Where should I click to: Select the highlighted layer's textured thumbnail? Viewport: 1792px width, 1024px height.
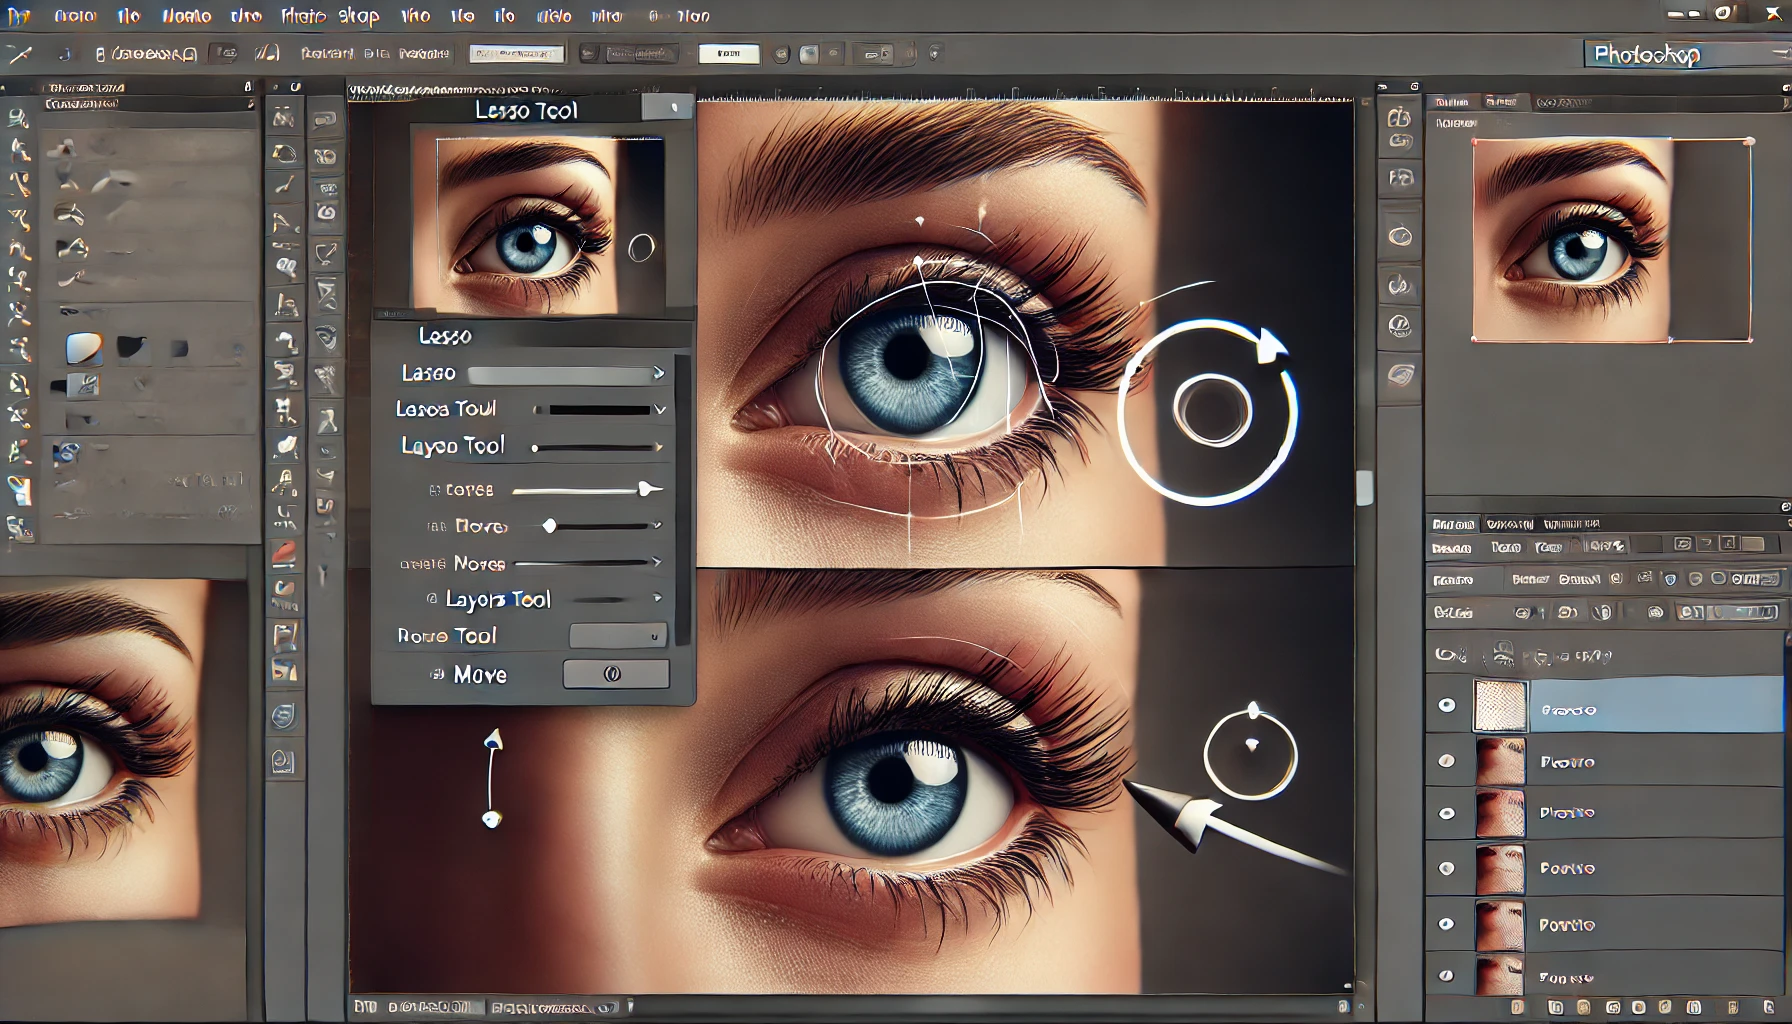[1500, 706]
